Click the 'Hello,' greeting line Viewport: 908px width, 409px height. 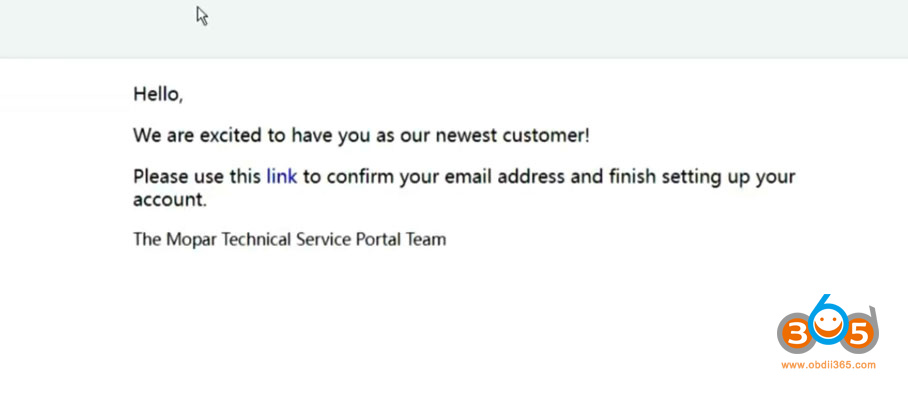coord(158,95)
